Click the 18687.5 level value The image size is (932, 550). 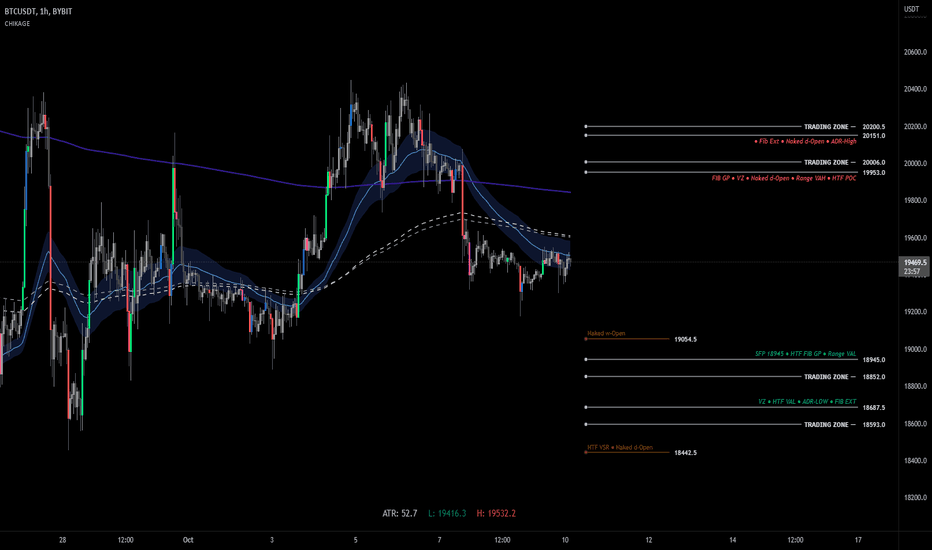(874, 408)
